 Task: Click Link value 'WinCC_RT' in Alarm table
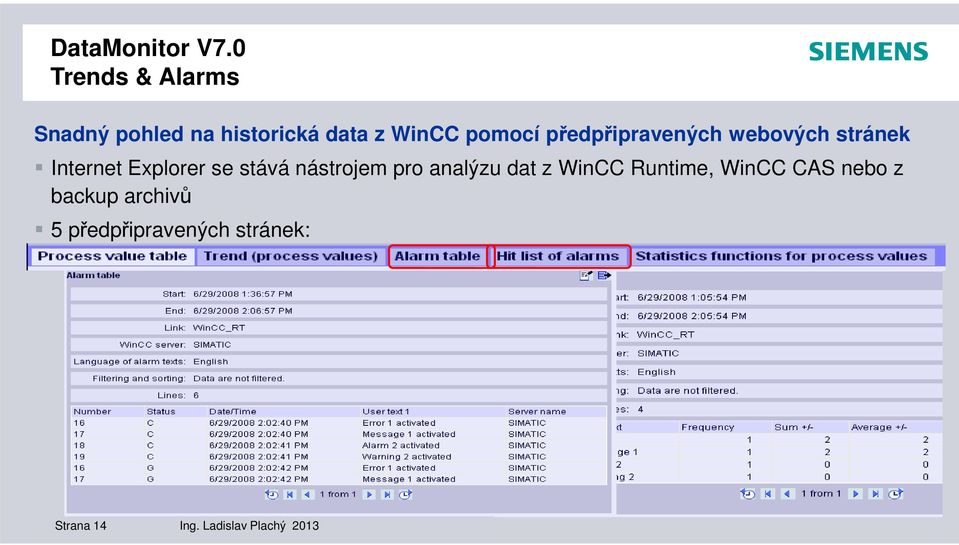[x=219, y=328]
